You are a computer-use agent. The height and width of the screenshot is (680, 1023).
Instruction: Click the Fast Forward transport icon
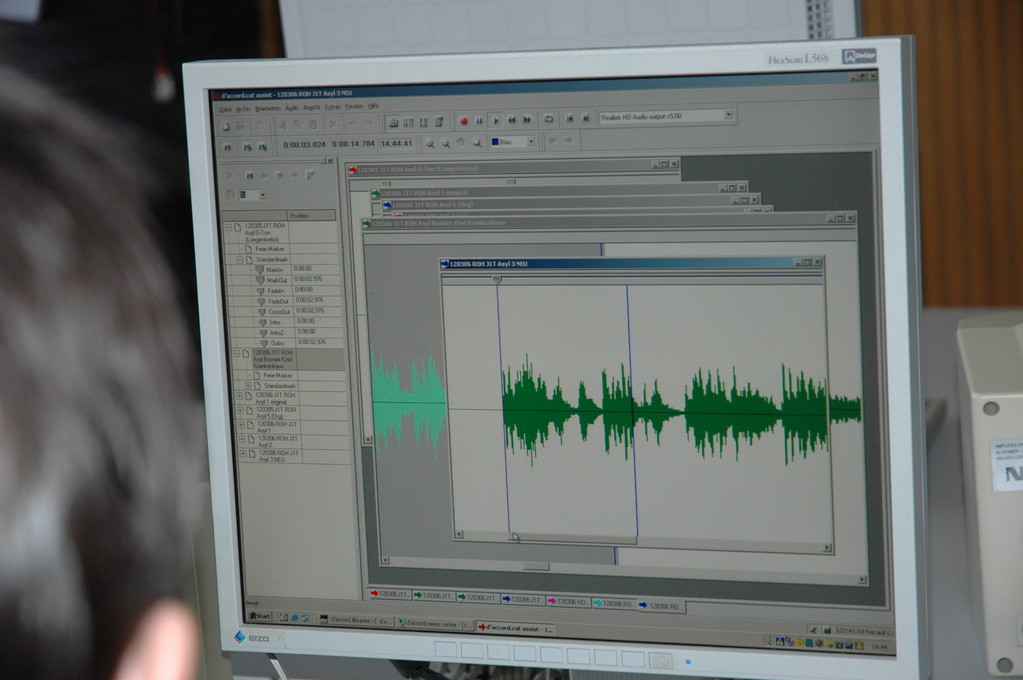point(527,120)
